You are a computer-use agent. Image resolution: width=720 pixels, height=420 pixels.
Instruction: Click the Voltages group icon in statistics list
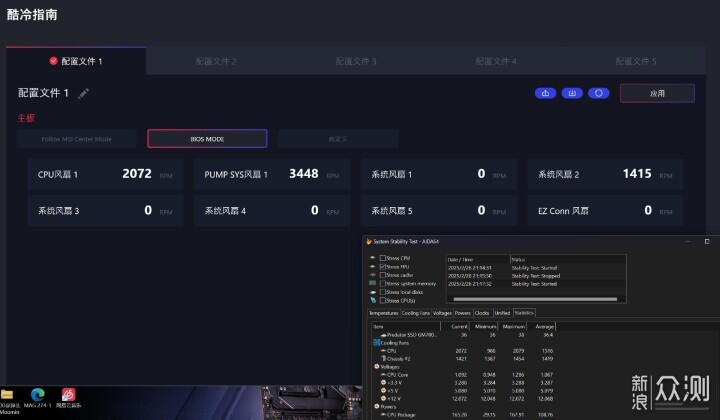[377, 366]
